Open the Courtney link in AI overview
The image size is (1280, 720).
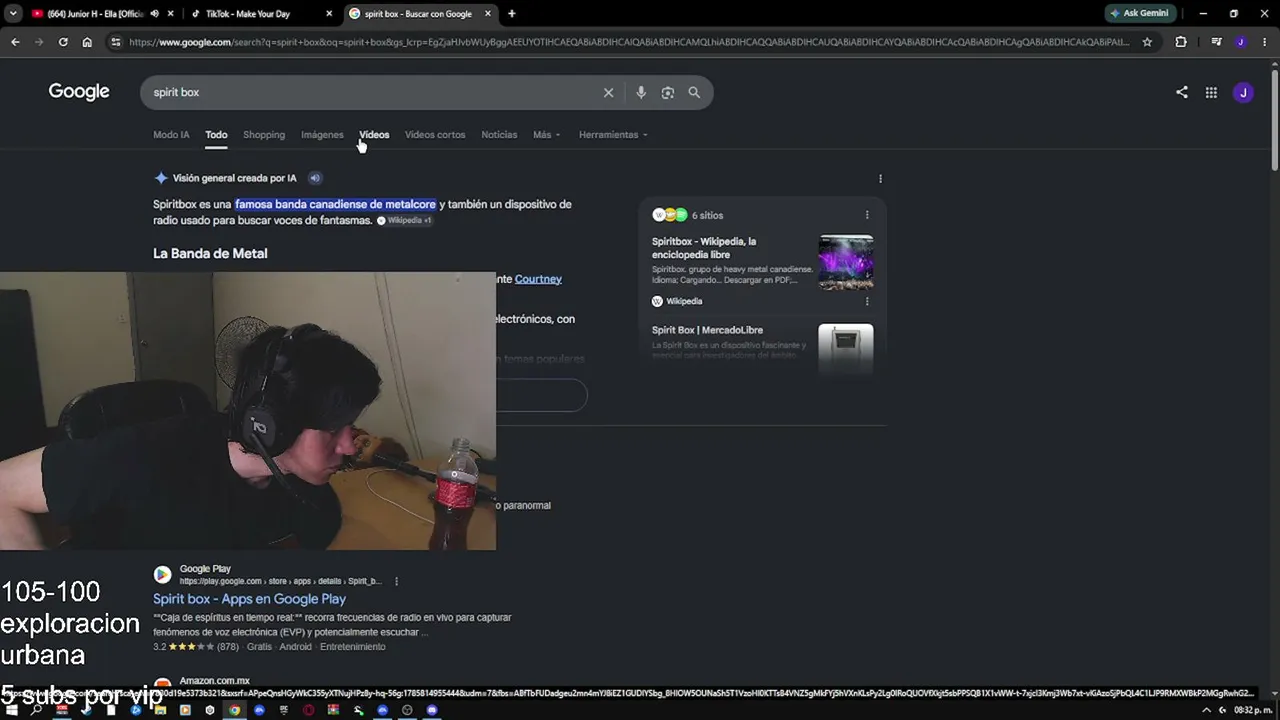538,279
